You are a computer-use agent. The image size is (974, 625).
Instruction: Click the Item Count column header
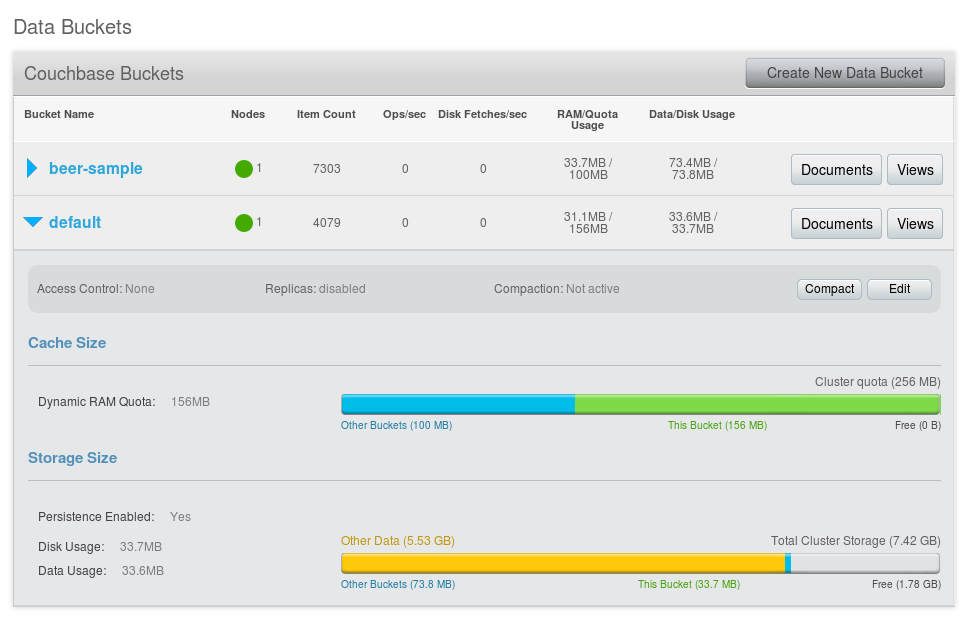pyautogui.click(x=326, y=114)
